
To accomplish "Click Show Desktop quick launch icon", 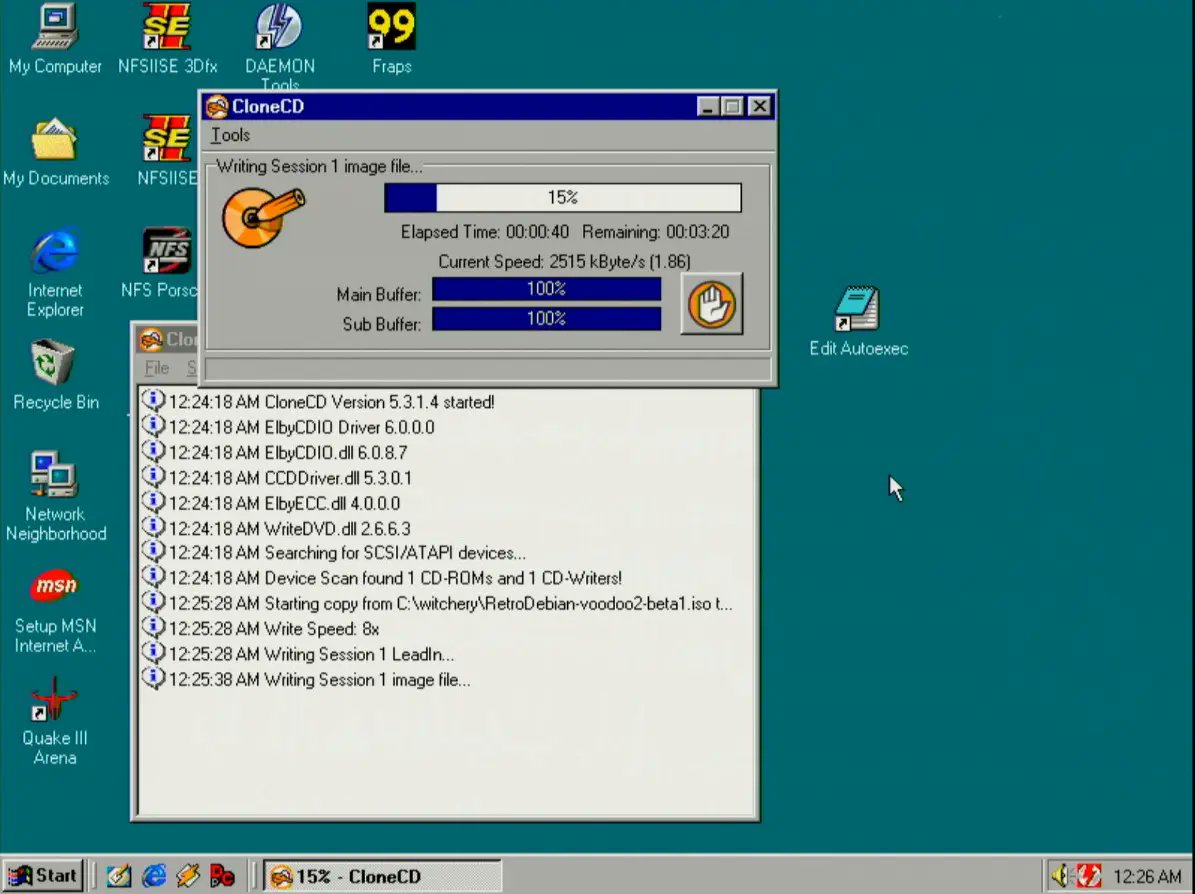I will pyautogui.click(x=119, y=876).
